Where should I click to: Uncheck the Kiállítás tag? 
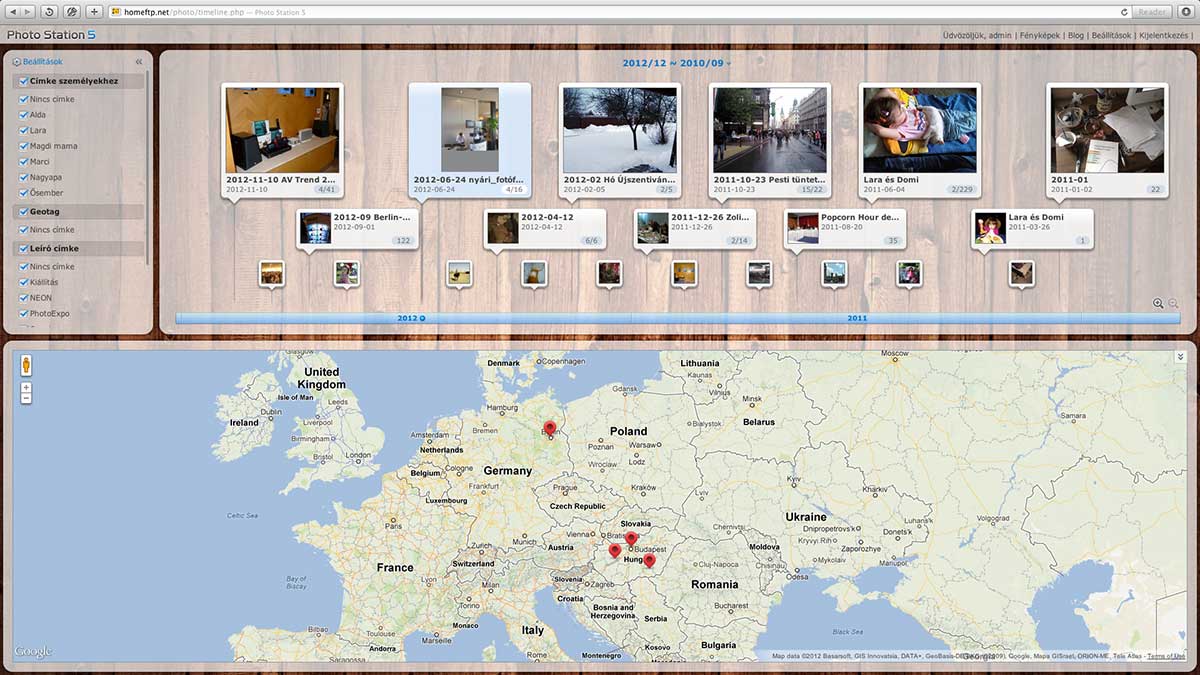(23, 282)
